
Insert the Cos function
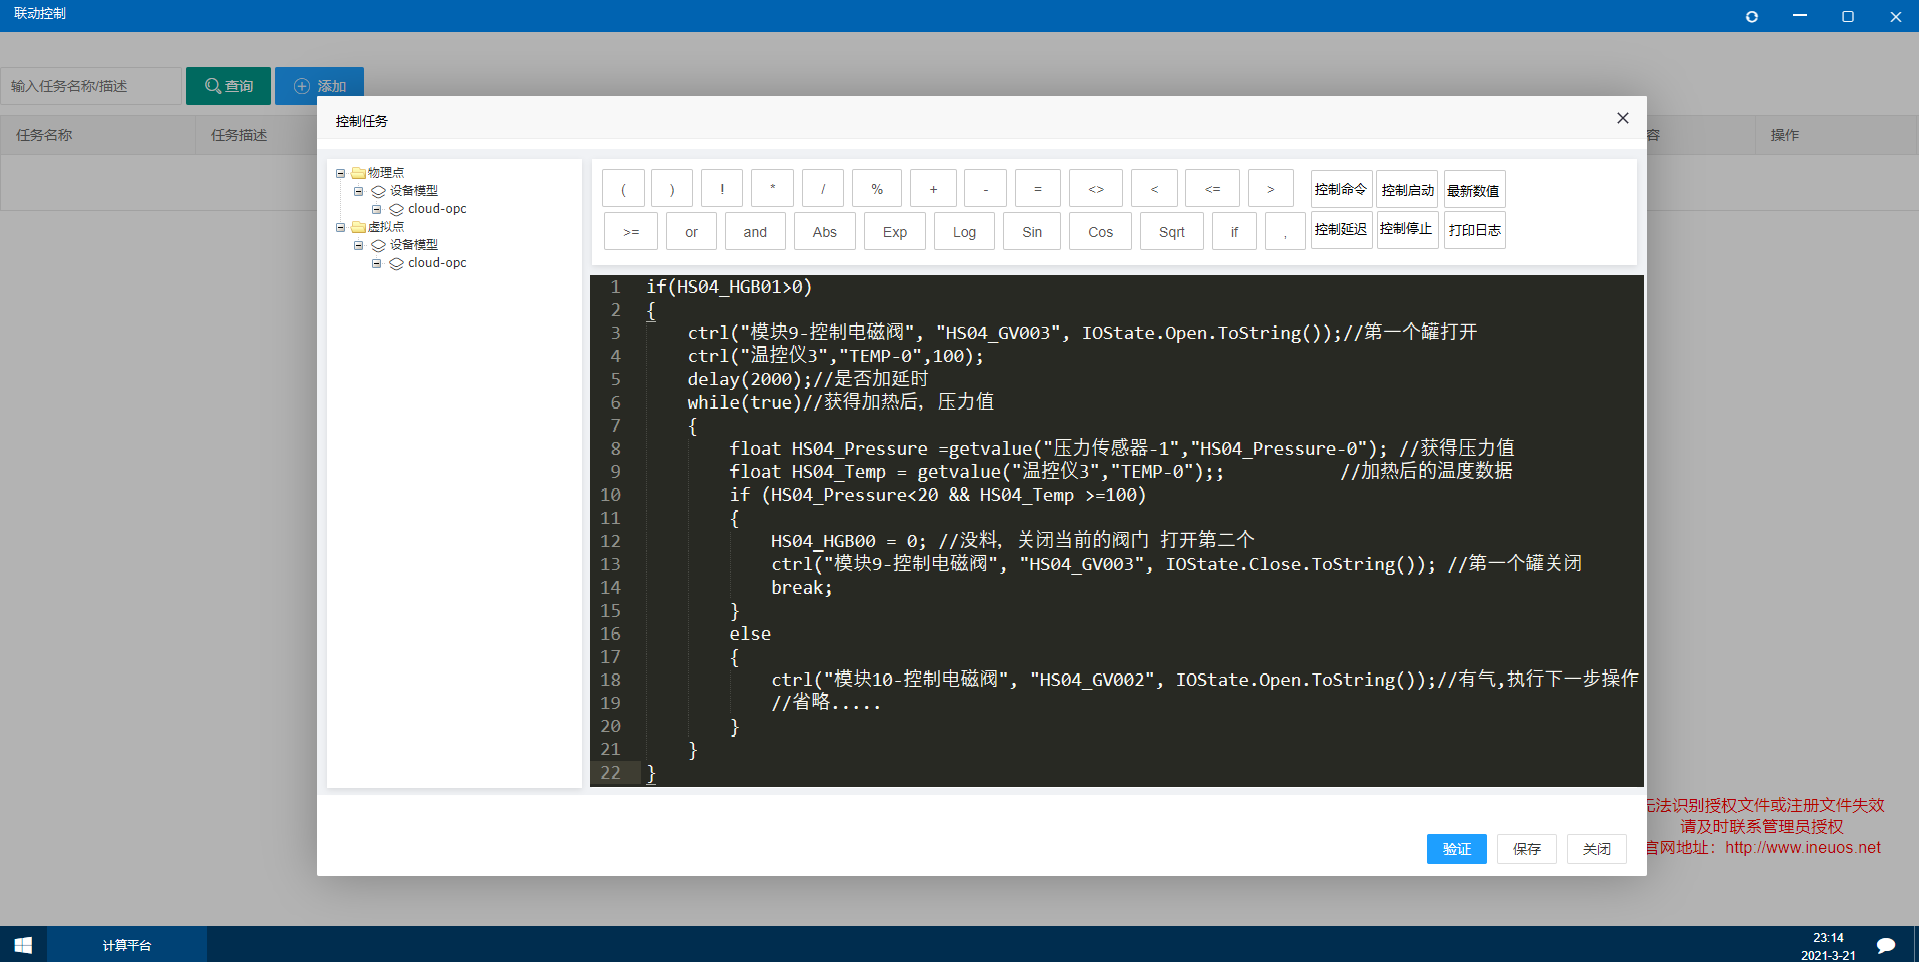[x=1101, y=232]
